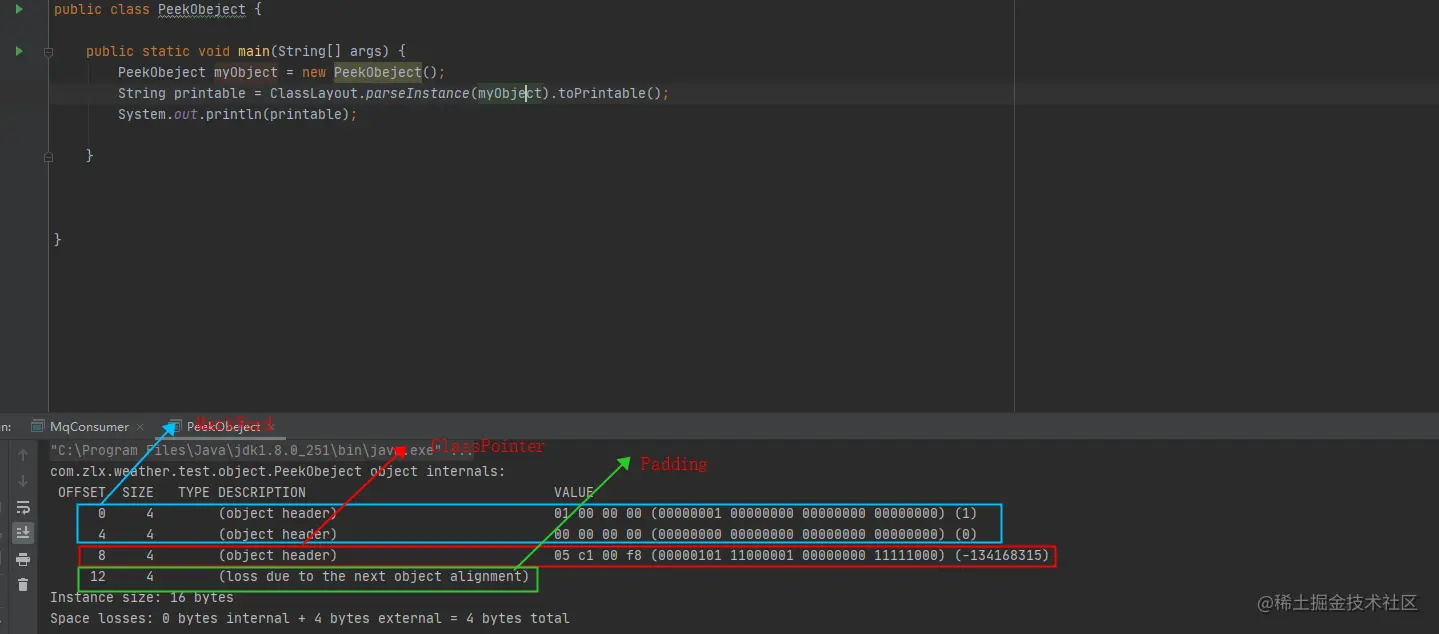The width and height of the screenshot is (1439, 634).
Task: Click the java.exe command line in console
Action: pos(263,451)
